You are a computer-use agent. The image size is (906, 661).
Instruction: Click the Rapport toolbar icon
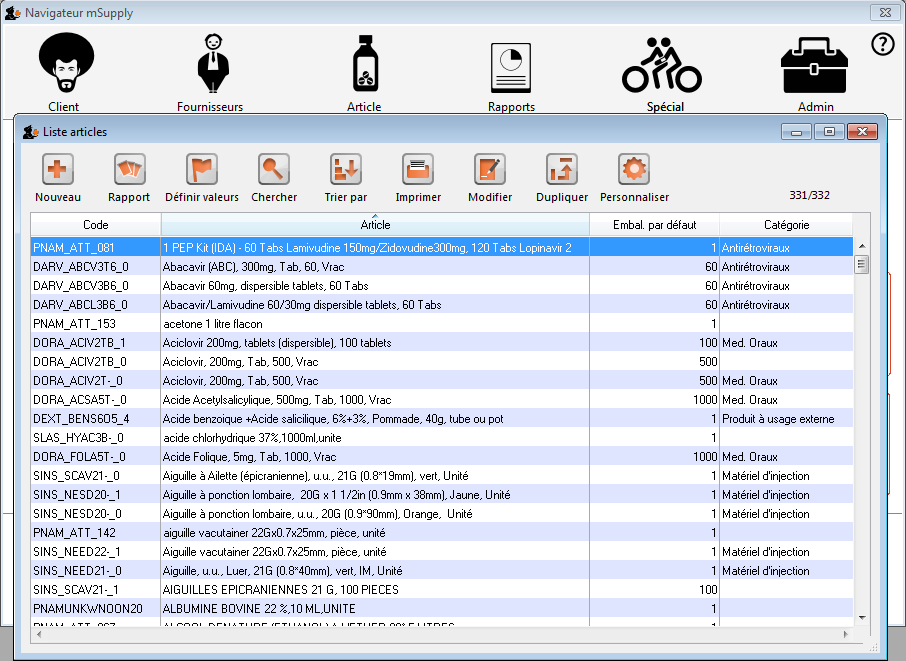pyautogui.click(x=129, y=169)
